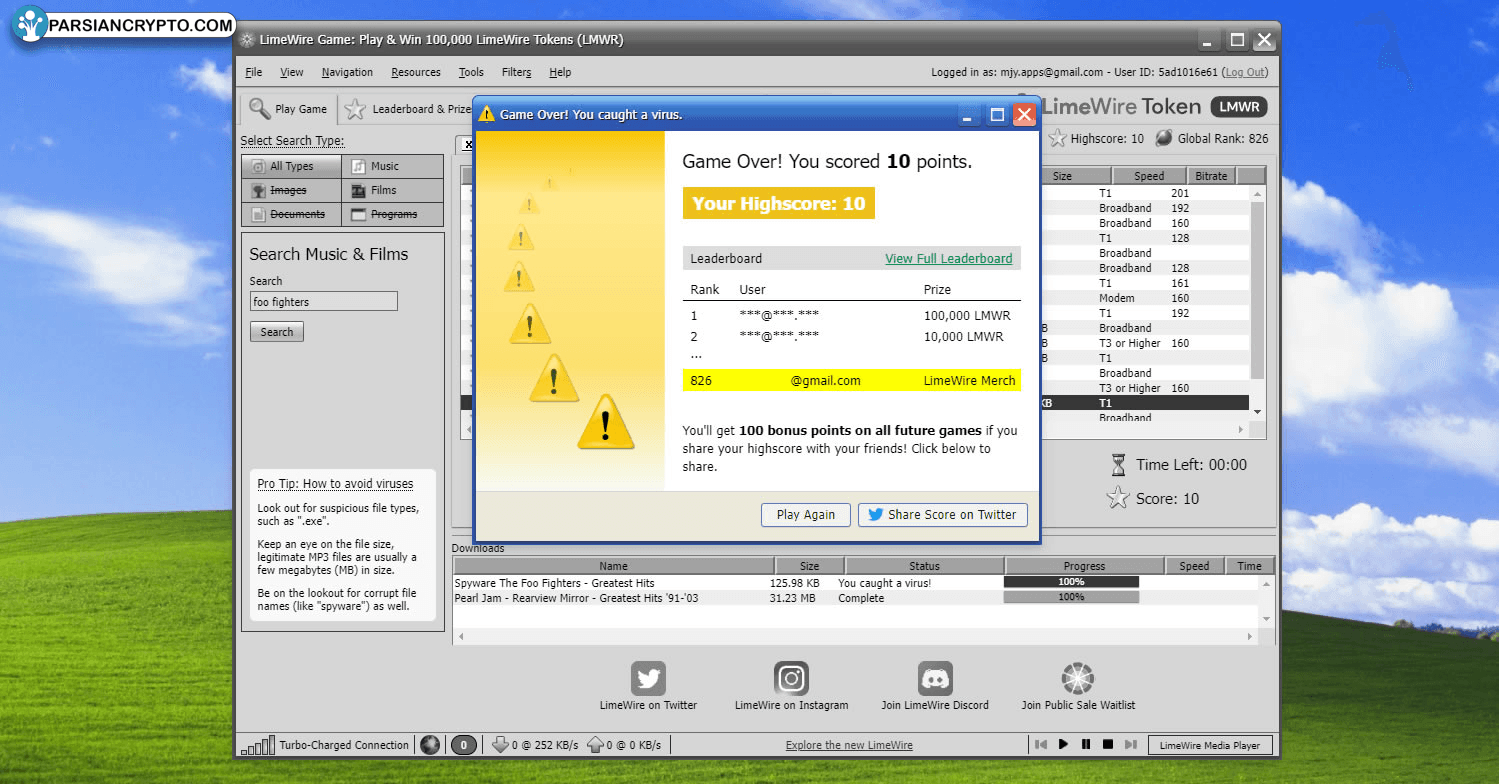Click search results scrollbar down arrow
Screen dimensions: 1499x784
(x=1257, y=412)
